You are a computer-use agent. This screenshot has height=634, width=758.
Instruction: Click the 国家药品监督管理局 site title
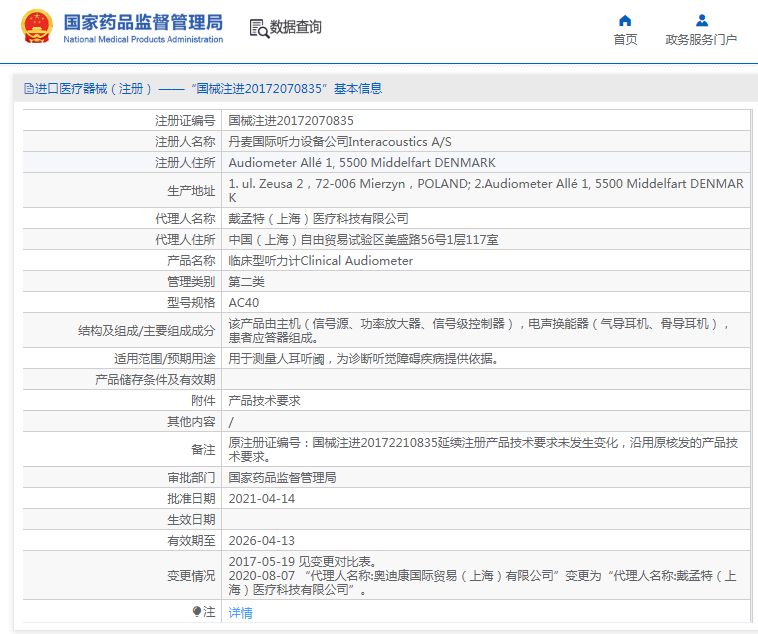point(143,22)
